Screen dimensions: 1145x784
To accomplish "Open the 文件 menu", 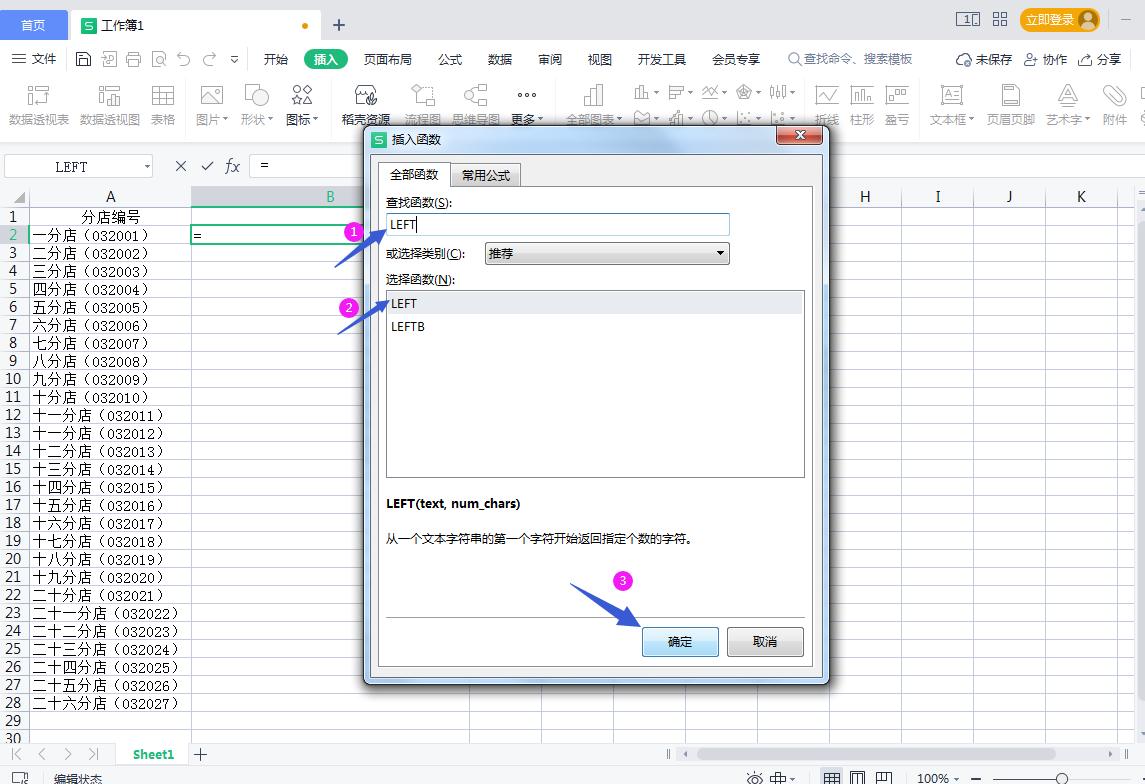I will (34, 59).
